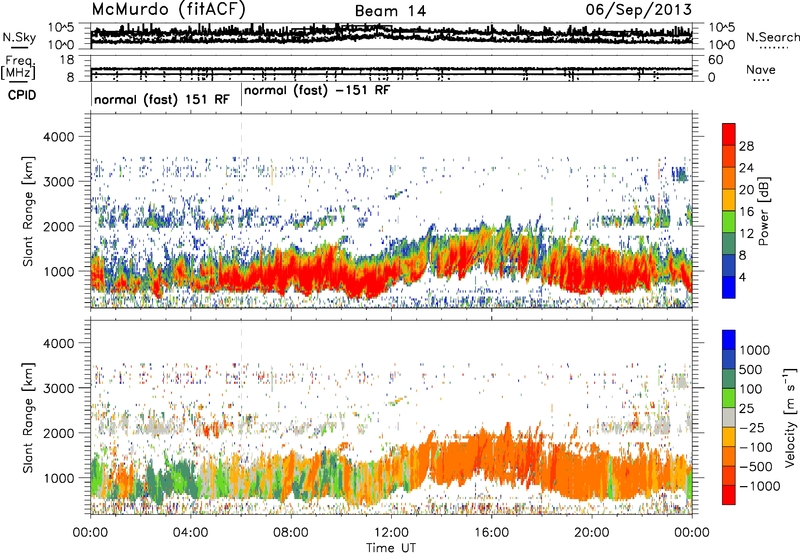
Task: Click the "Time UT" axis label
Action: 391,547
